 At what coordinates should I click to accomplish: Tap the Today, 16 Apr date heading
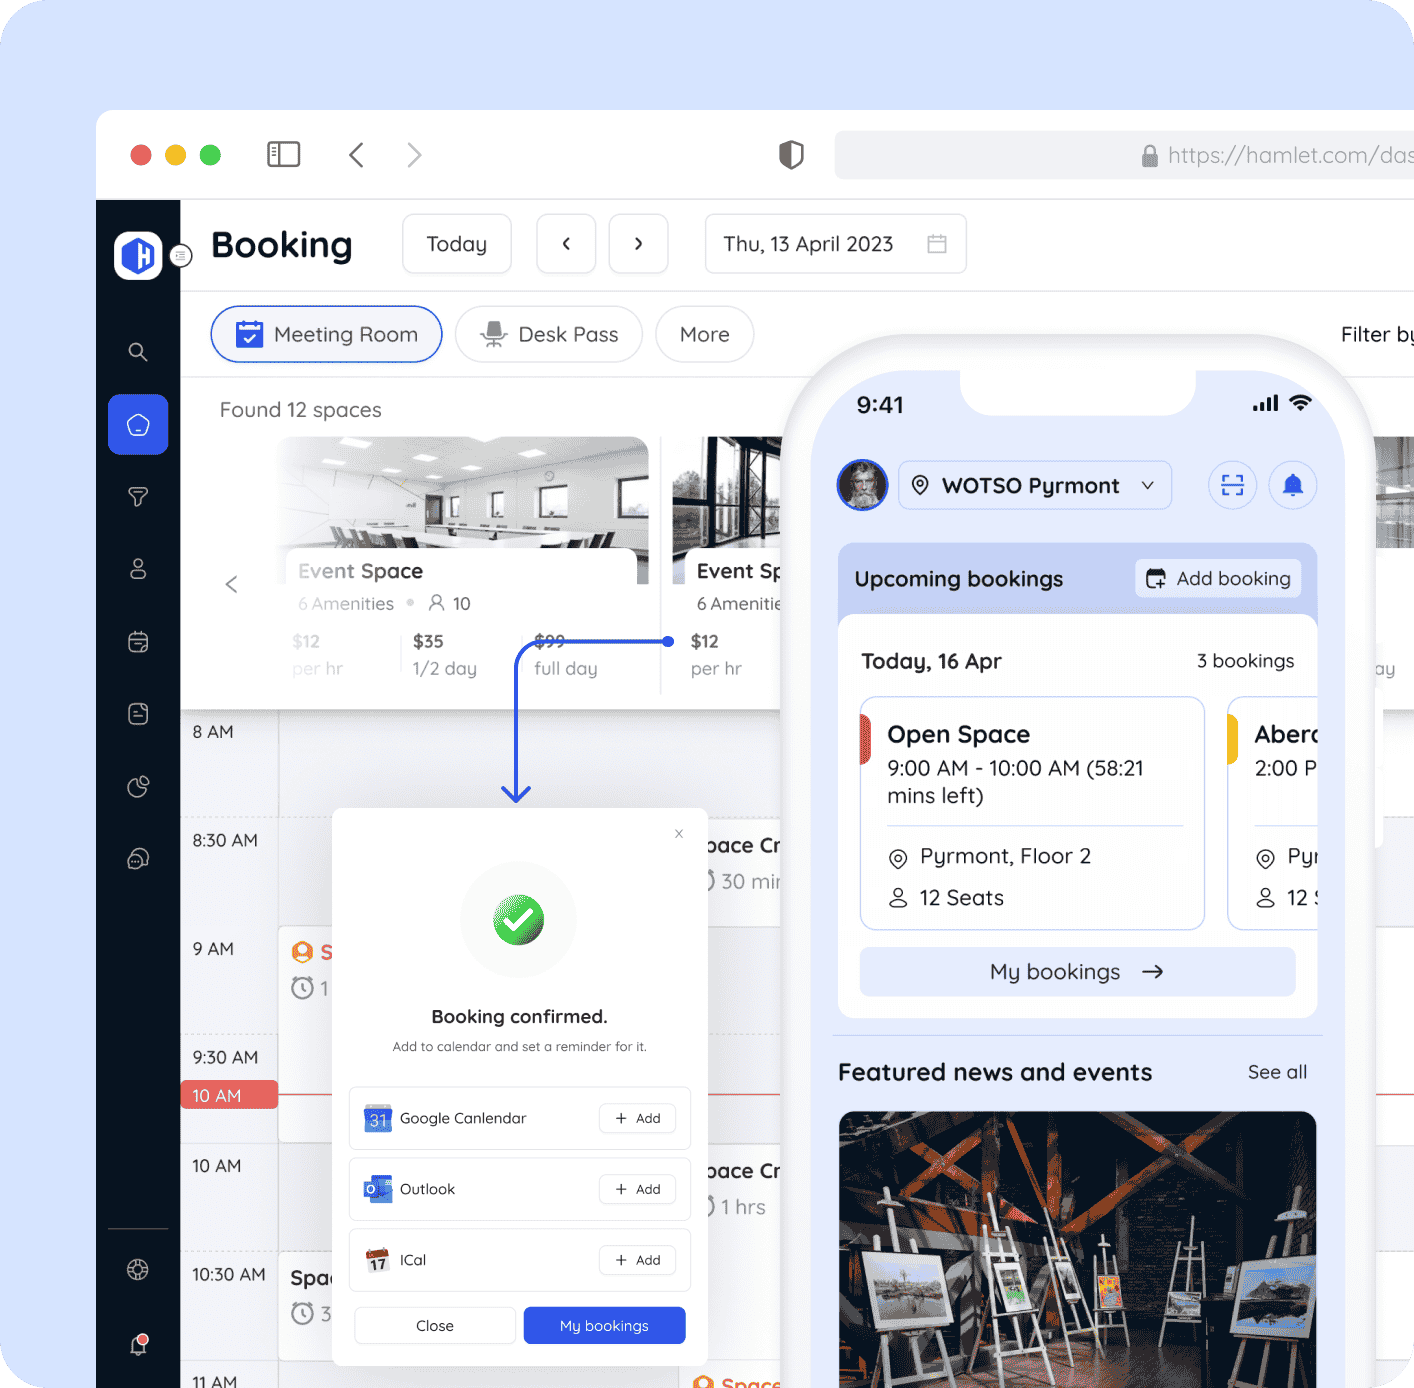point(931,661)
